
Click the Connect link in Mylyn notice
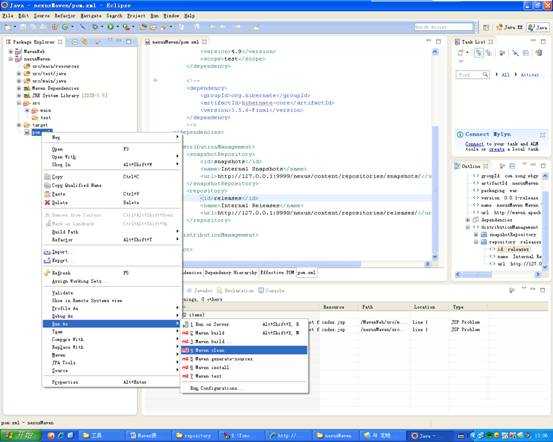coord(474,144)
